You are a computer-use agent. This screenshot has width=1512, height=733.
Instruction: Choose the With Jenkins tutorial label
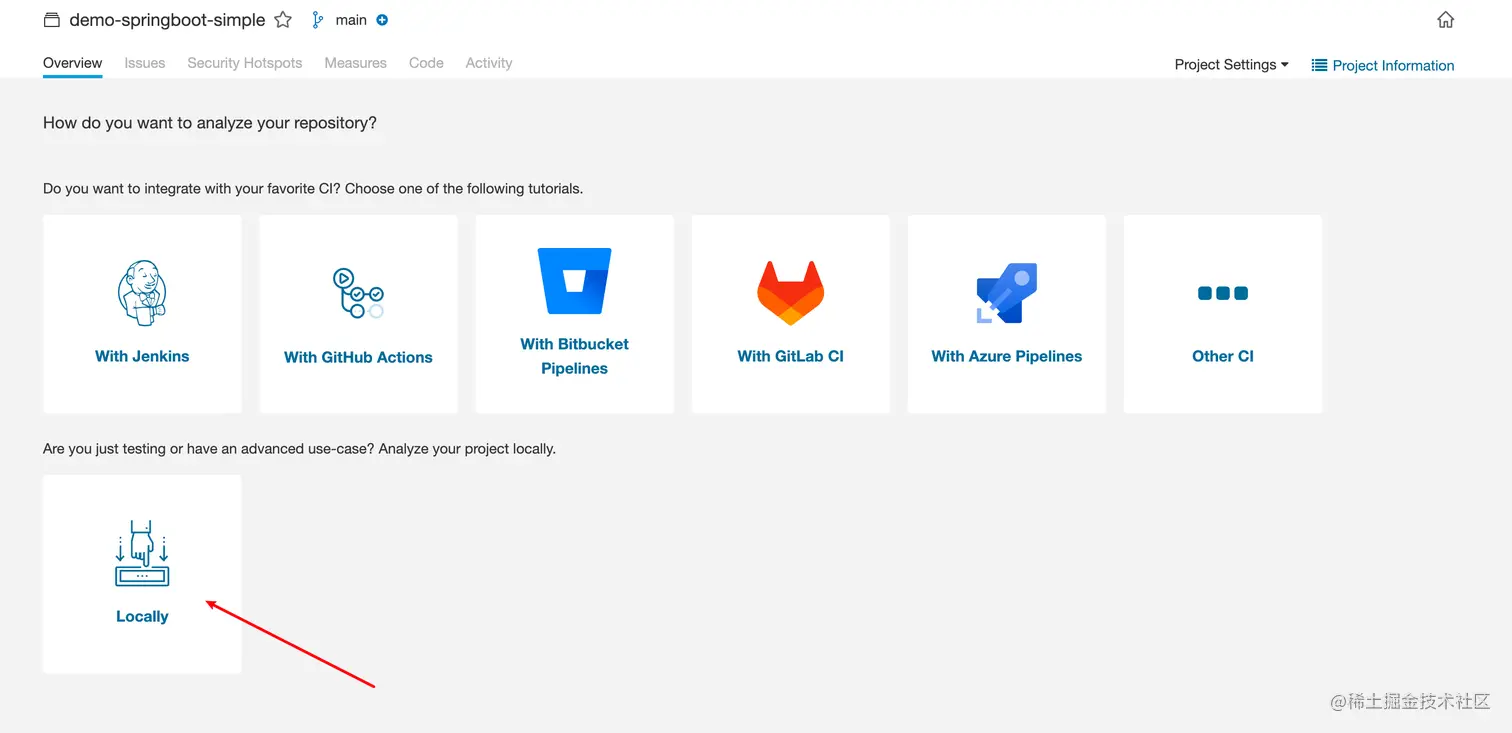click(142, 356)
